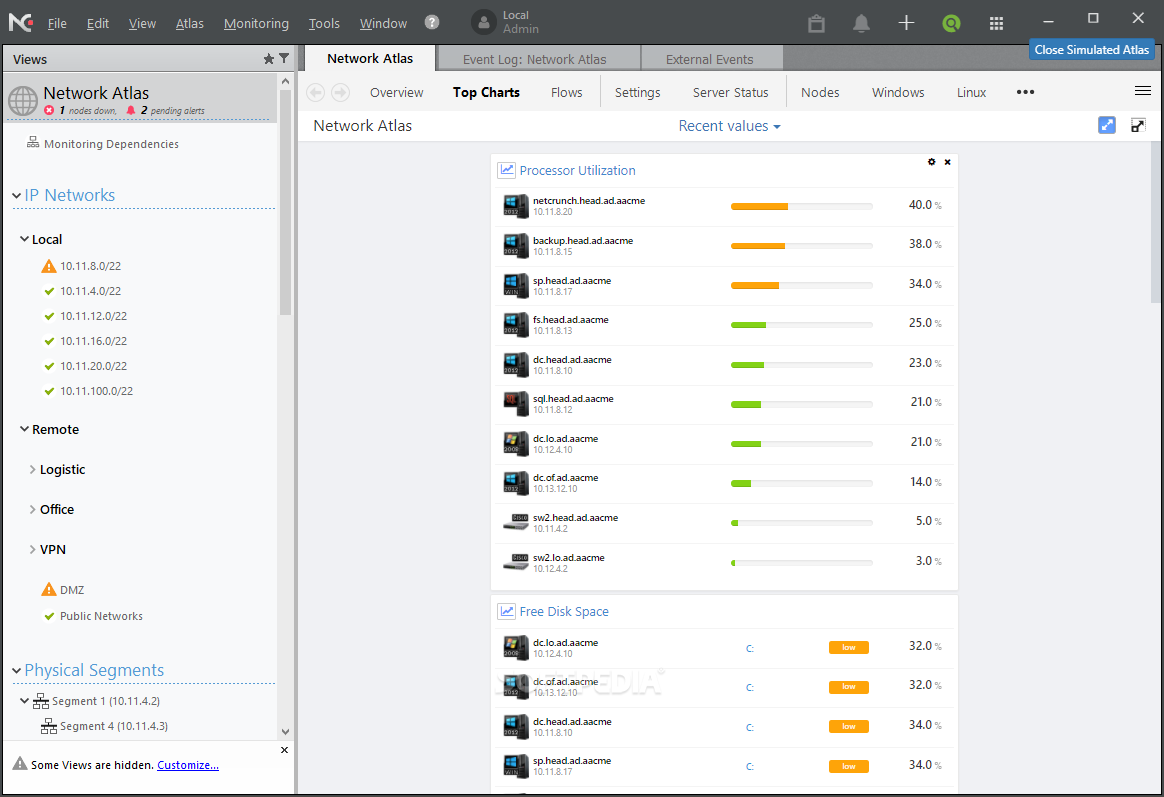The width and height of the screenshot is (1164, 797).
Task: Open the Server Status tab
Action: point(730,92)
